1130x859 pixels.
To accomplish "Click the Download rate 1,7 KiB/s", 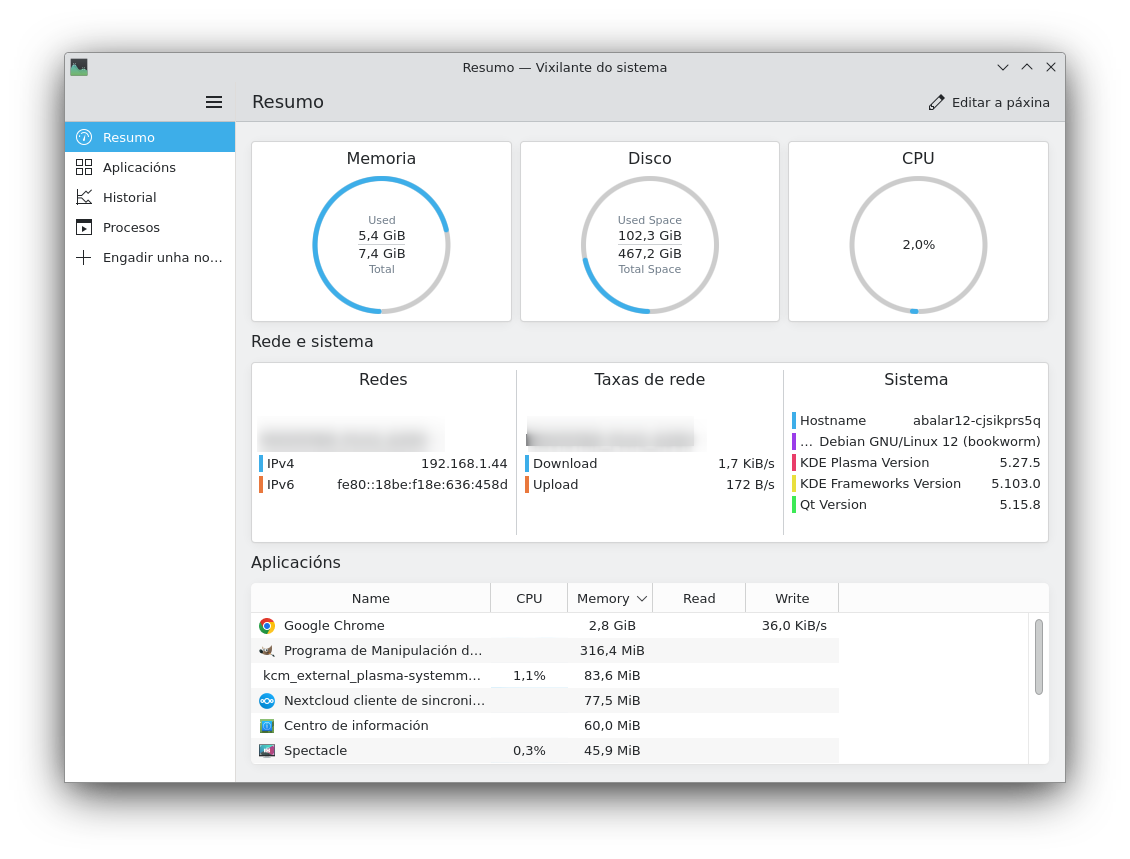I will click(x=746, y=463).
